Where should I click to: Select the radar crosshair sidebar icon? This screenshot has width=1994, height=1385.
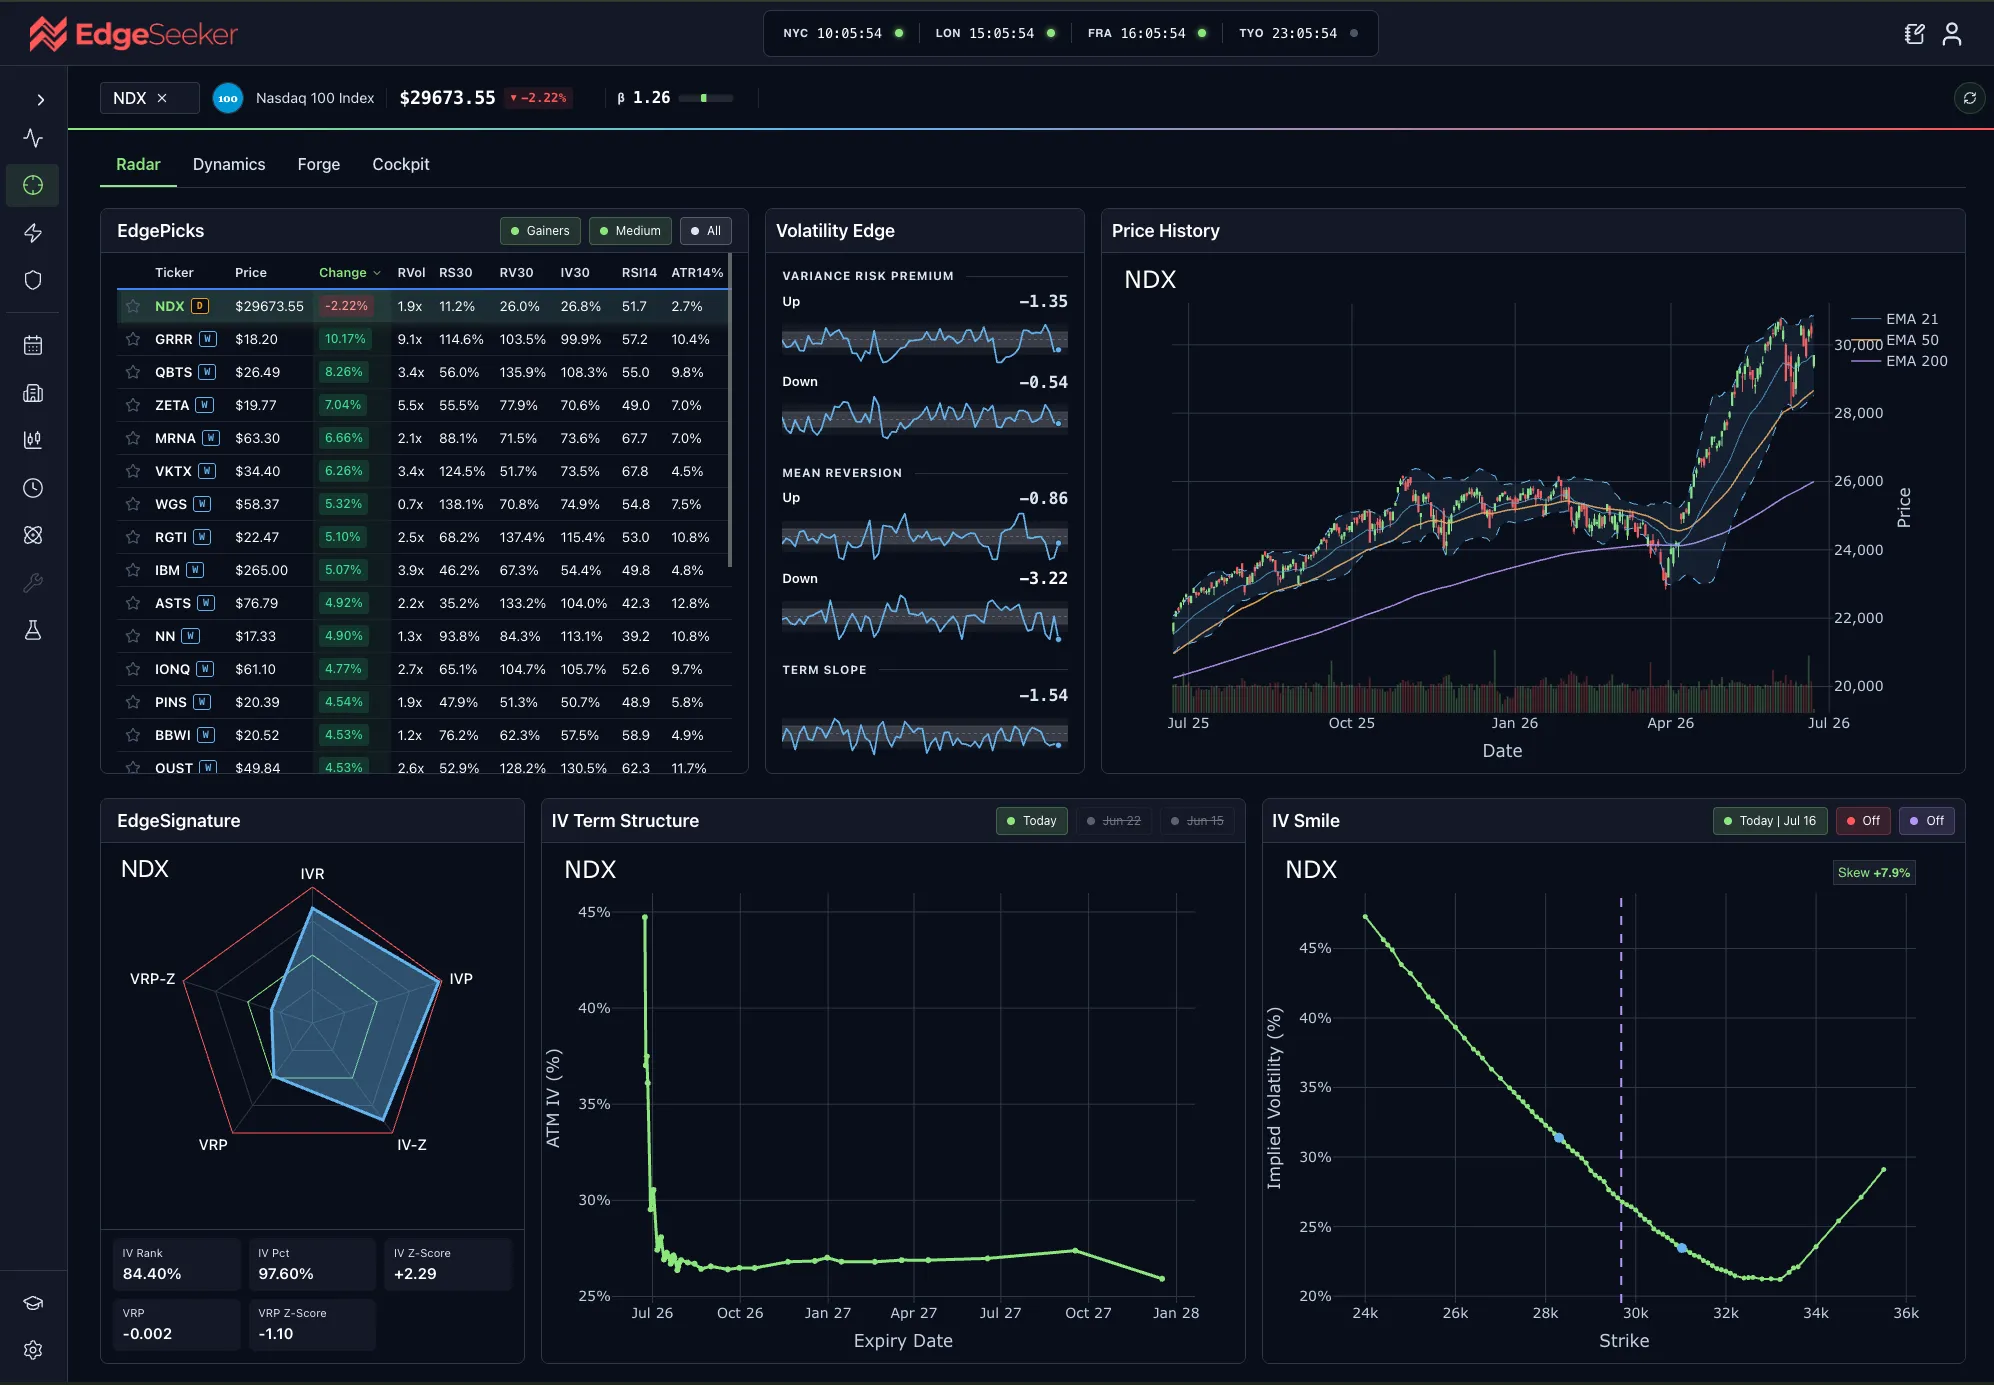tap(33, 185)
